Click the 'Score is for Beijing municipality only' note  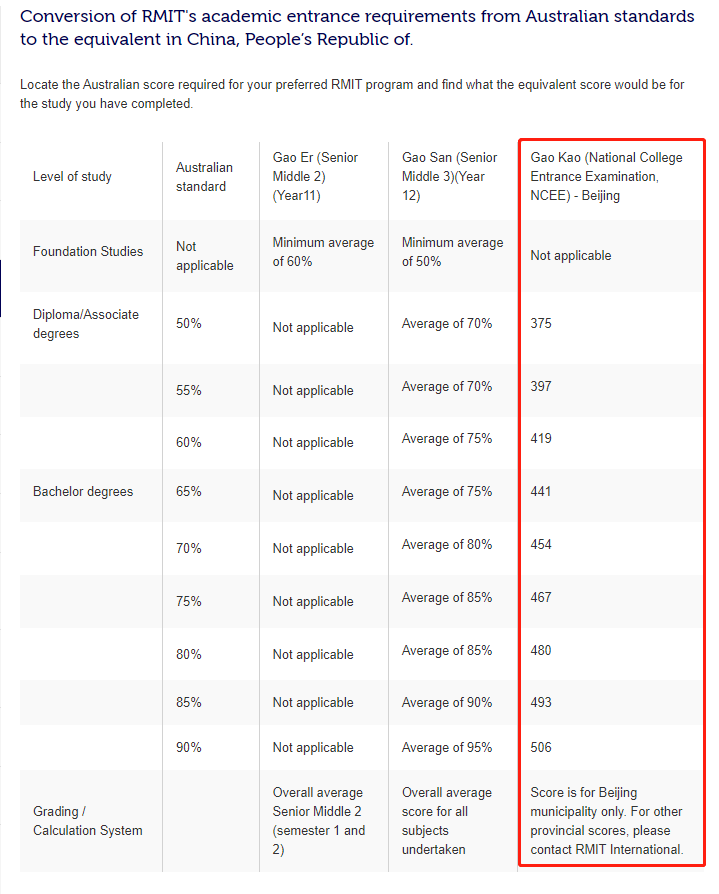pos(607,821)
